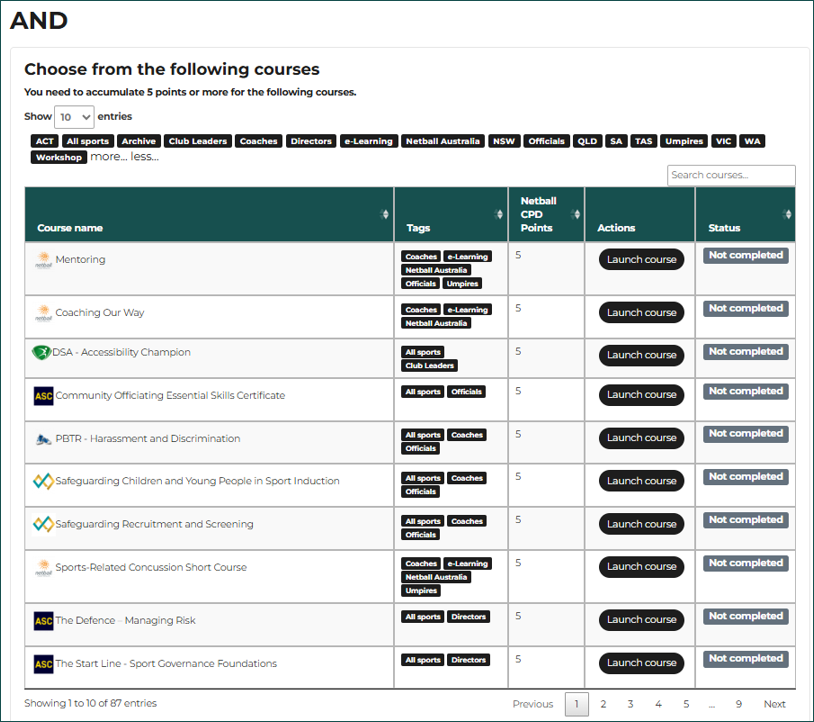The image size is (814, 722).
Task: Launch Sports-Related Concussion Short Course
Action: 642,567
